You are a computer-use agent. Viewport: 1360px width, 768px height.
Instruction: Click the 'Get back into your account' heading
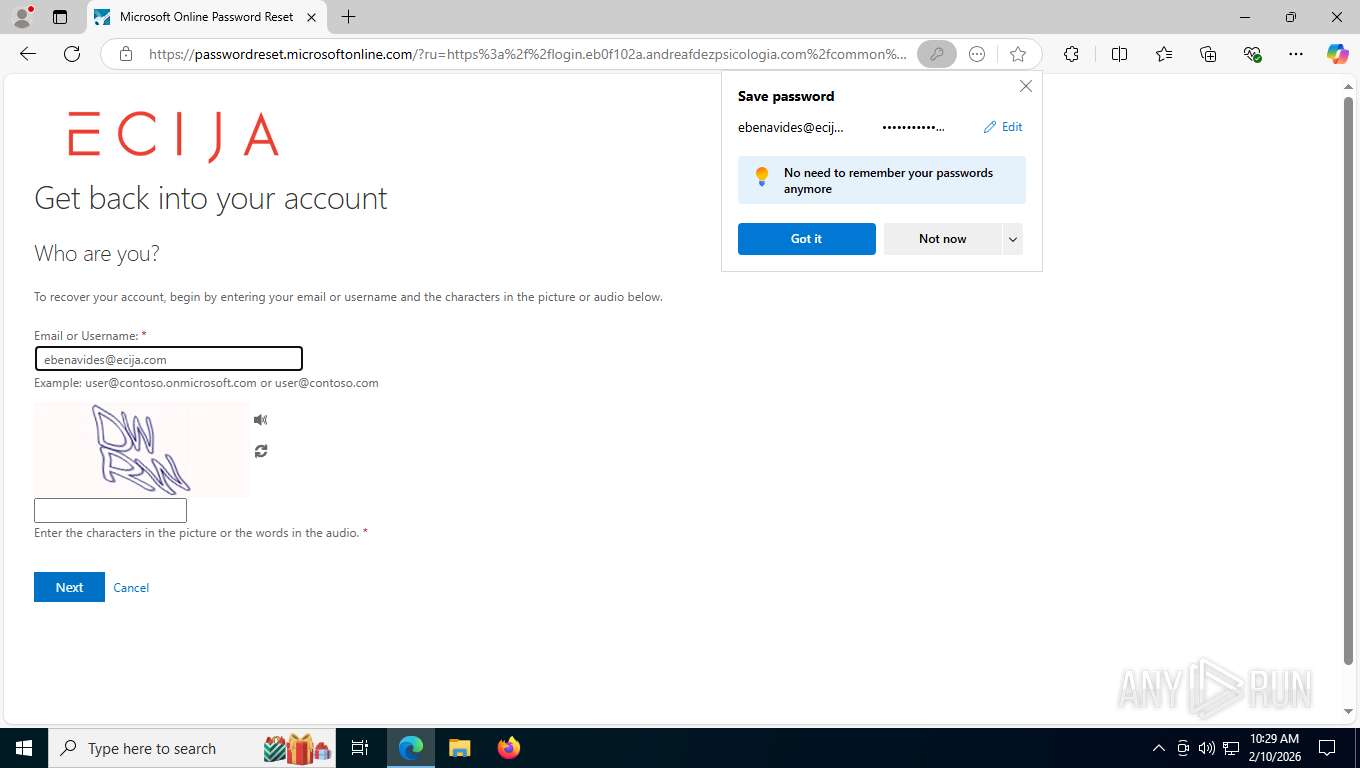(x=211, y=198)
